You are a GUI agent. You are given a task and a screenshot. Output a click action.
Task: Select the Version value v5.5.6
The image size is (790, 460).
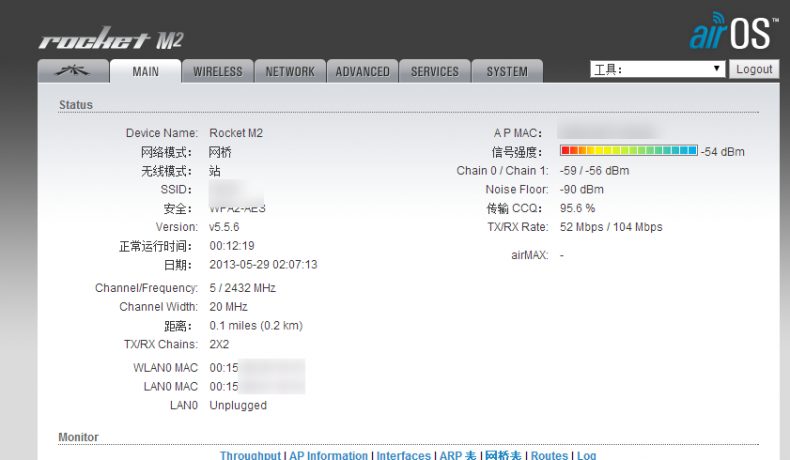(224, 227)
